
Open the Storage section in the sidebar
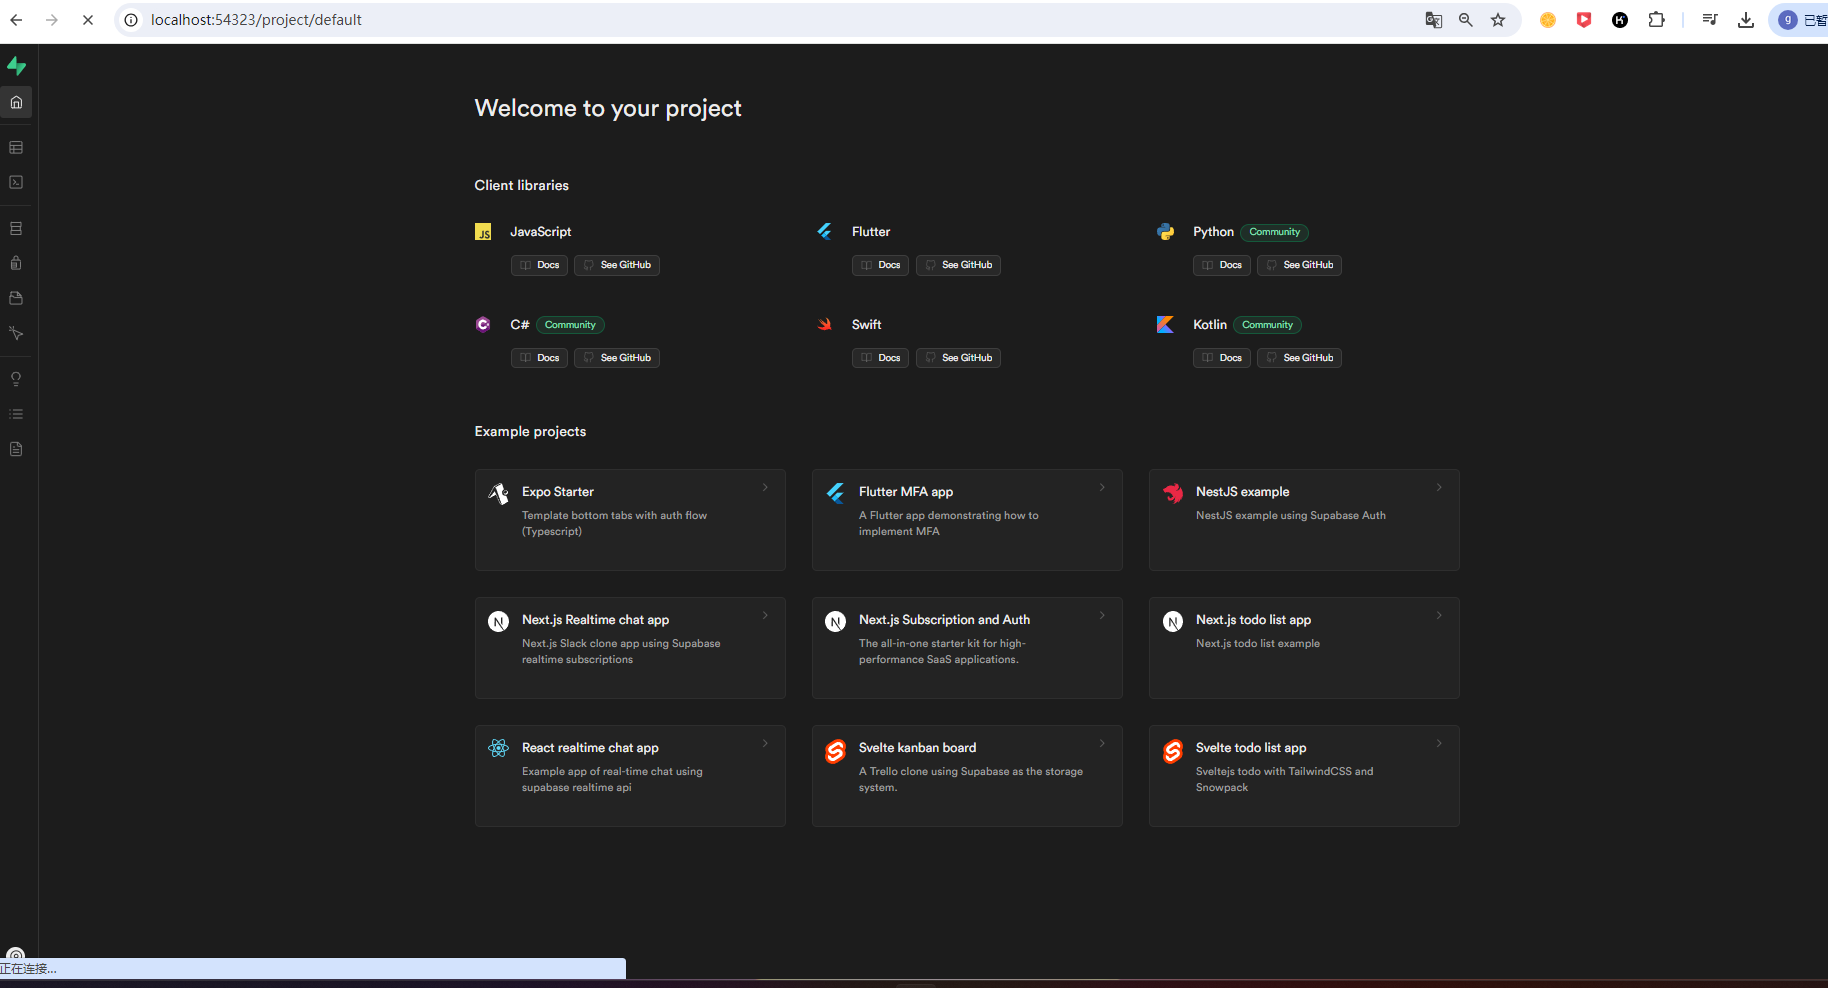point(16,298)
